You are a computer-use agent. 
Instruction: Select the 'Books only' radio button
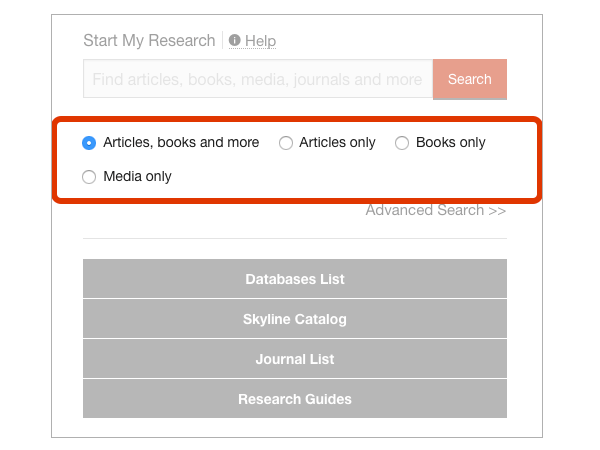click(402, 143)
